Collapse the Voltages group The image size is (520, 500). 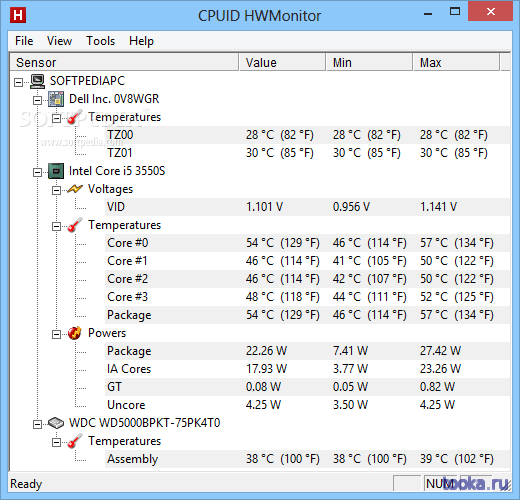pos(56,190)
